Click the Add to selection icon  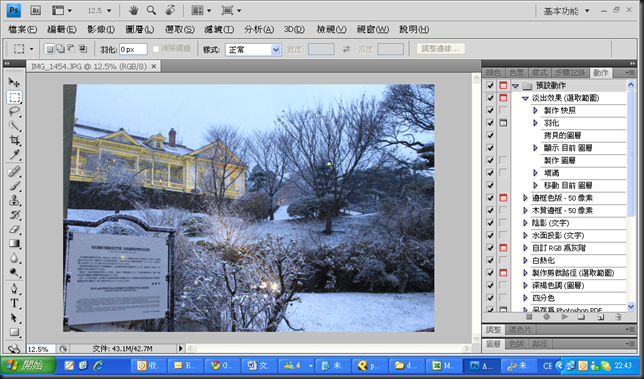pyautogui.click(x=60, y=49)
